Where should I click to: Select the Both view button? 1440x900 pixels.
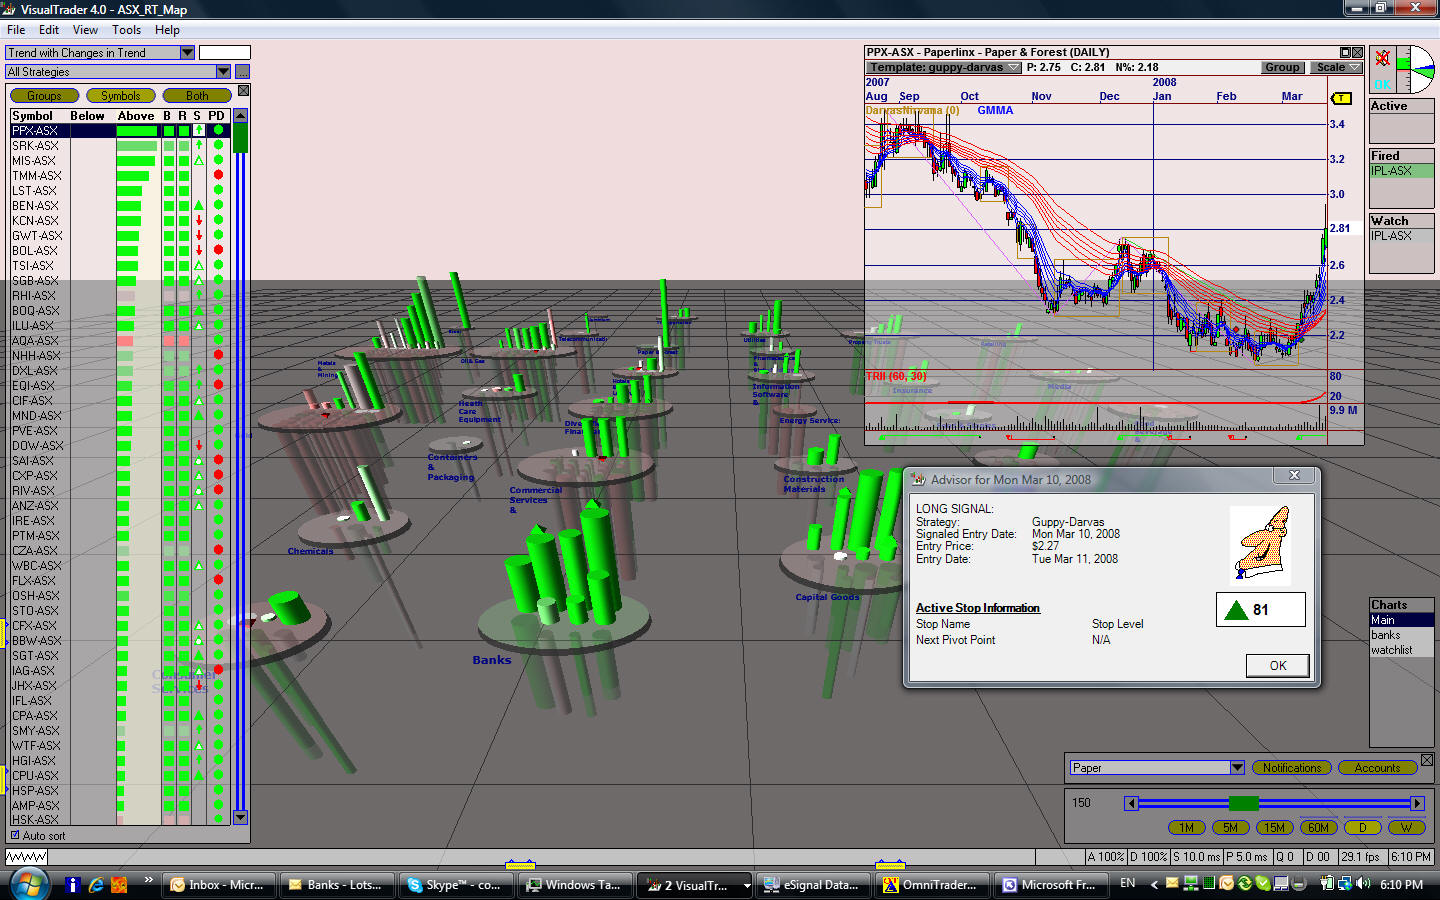197,96
